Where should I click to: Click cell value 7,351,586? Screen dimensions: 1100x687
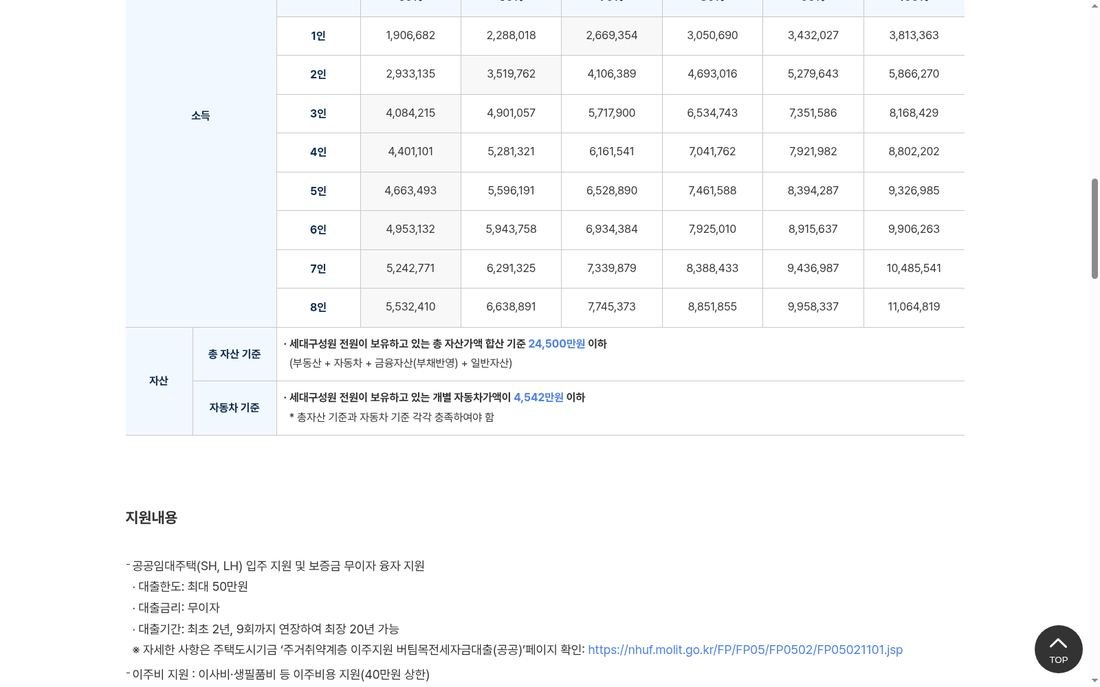[813, 113]
